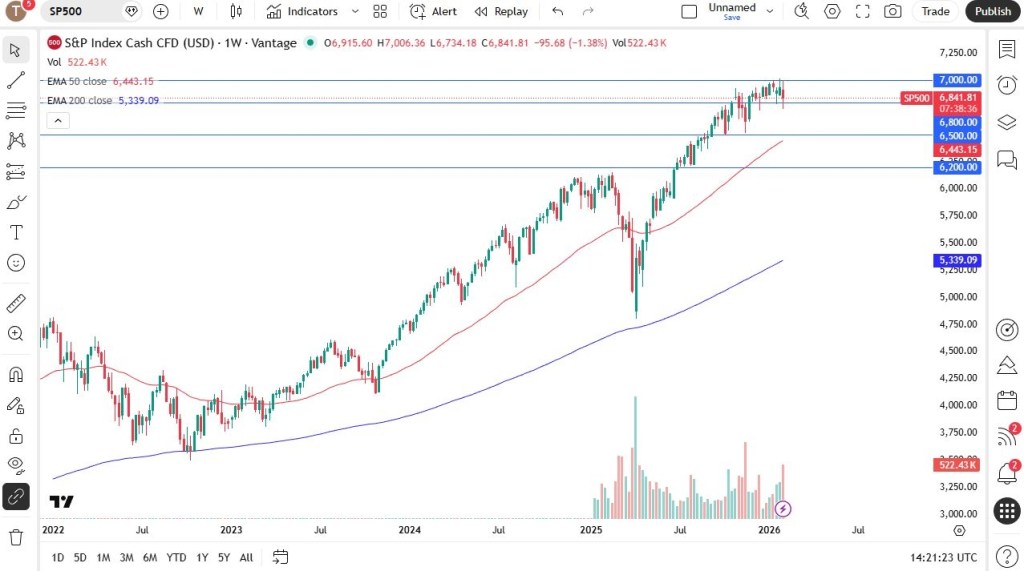The height and width of the screenshot is (571, 1024).
Task: Collapse the indicator legend chevron
Action: [58, 121]
